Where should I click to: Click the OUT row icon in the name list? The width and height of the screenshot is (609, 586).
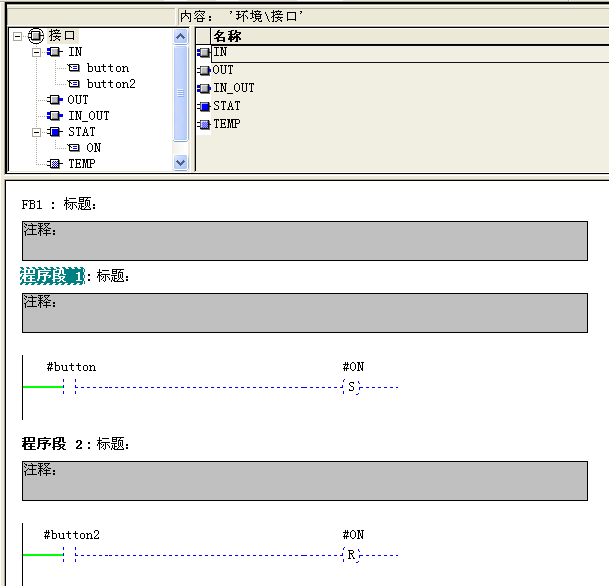pos(204,70)
